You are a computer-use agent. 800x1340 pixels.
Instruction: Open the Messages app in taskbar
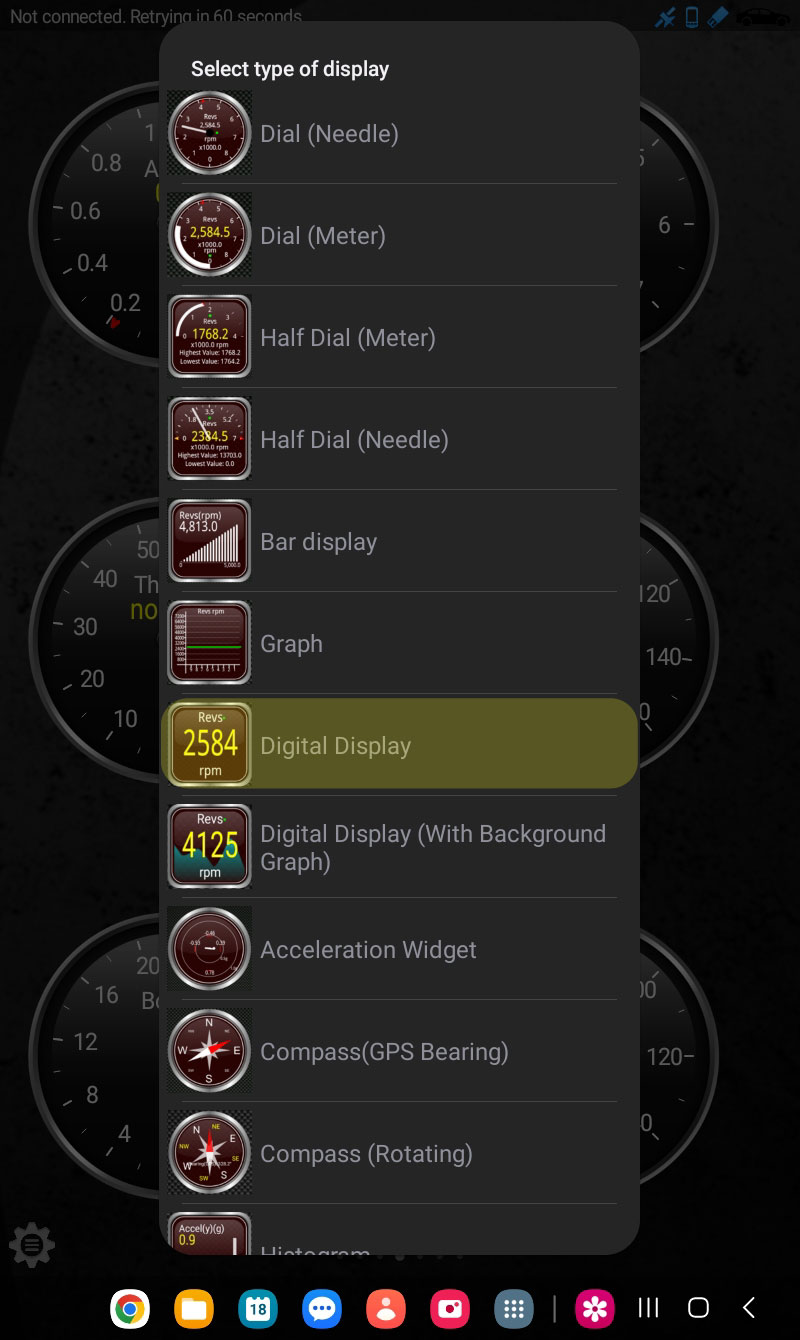(322, 1308)
